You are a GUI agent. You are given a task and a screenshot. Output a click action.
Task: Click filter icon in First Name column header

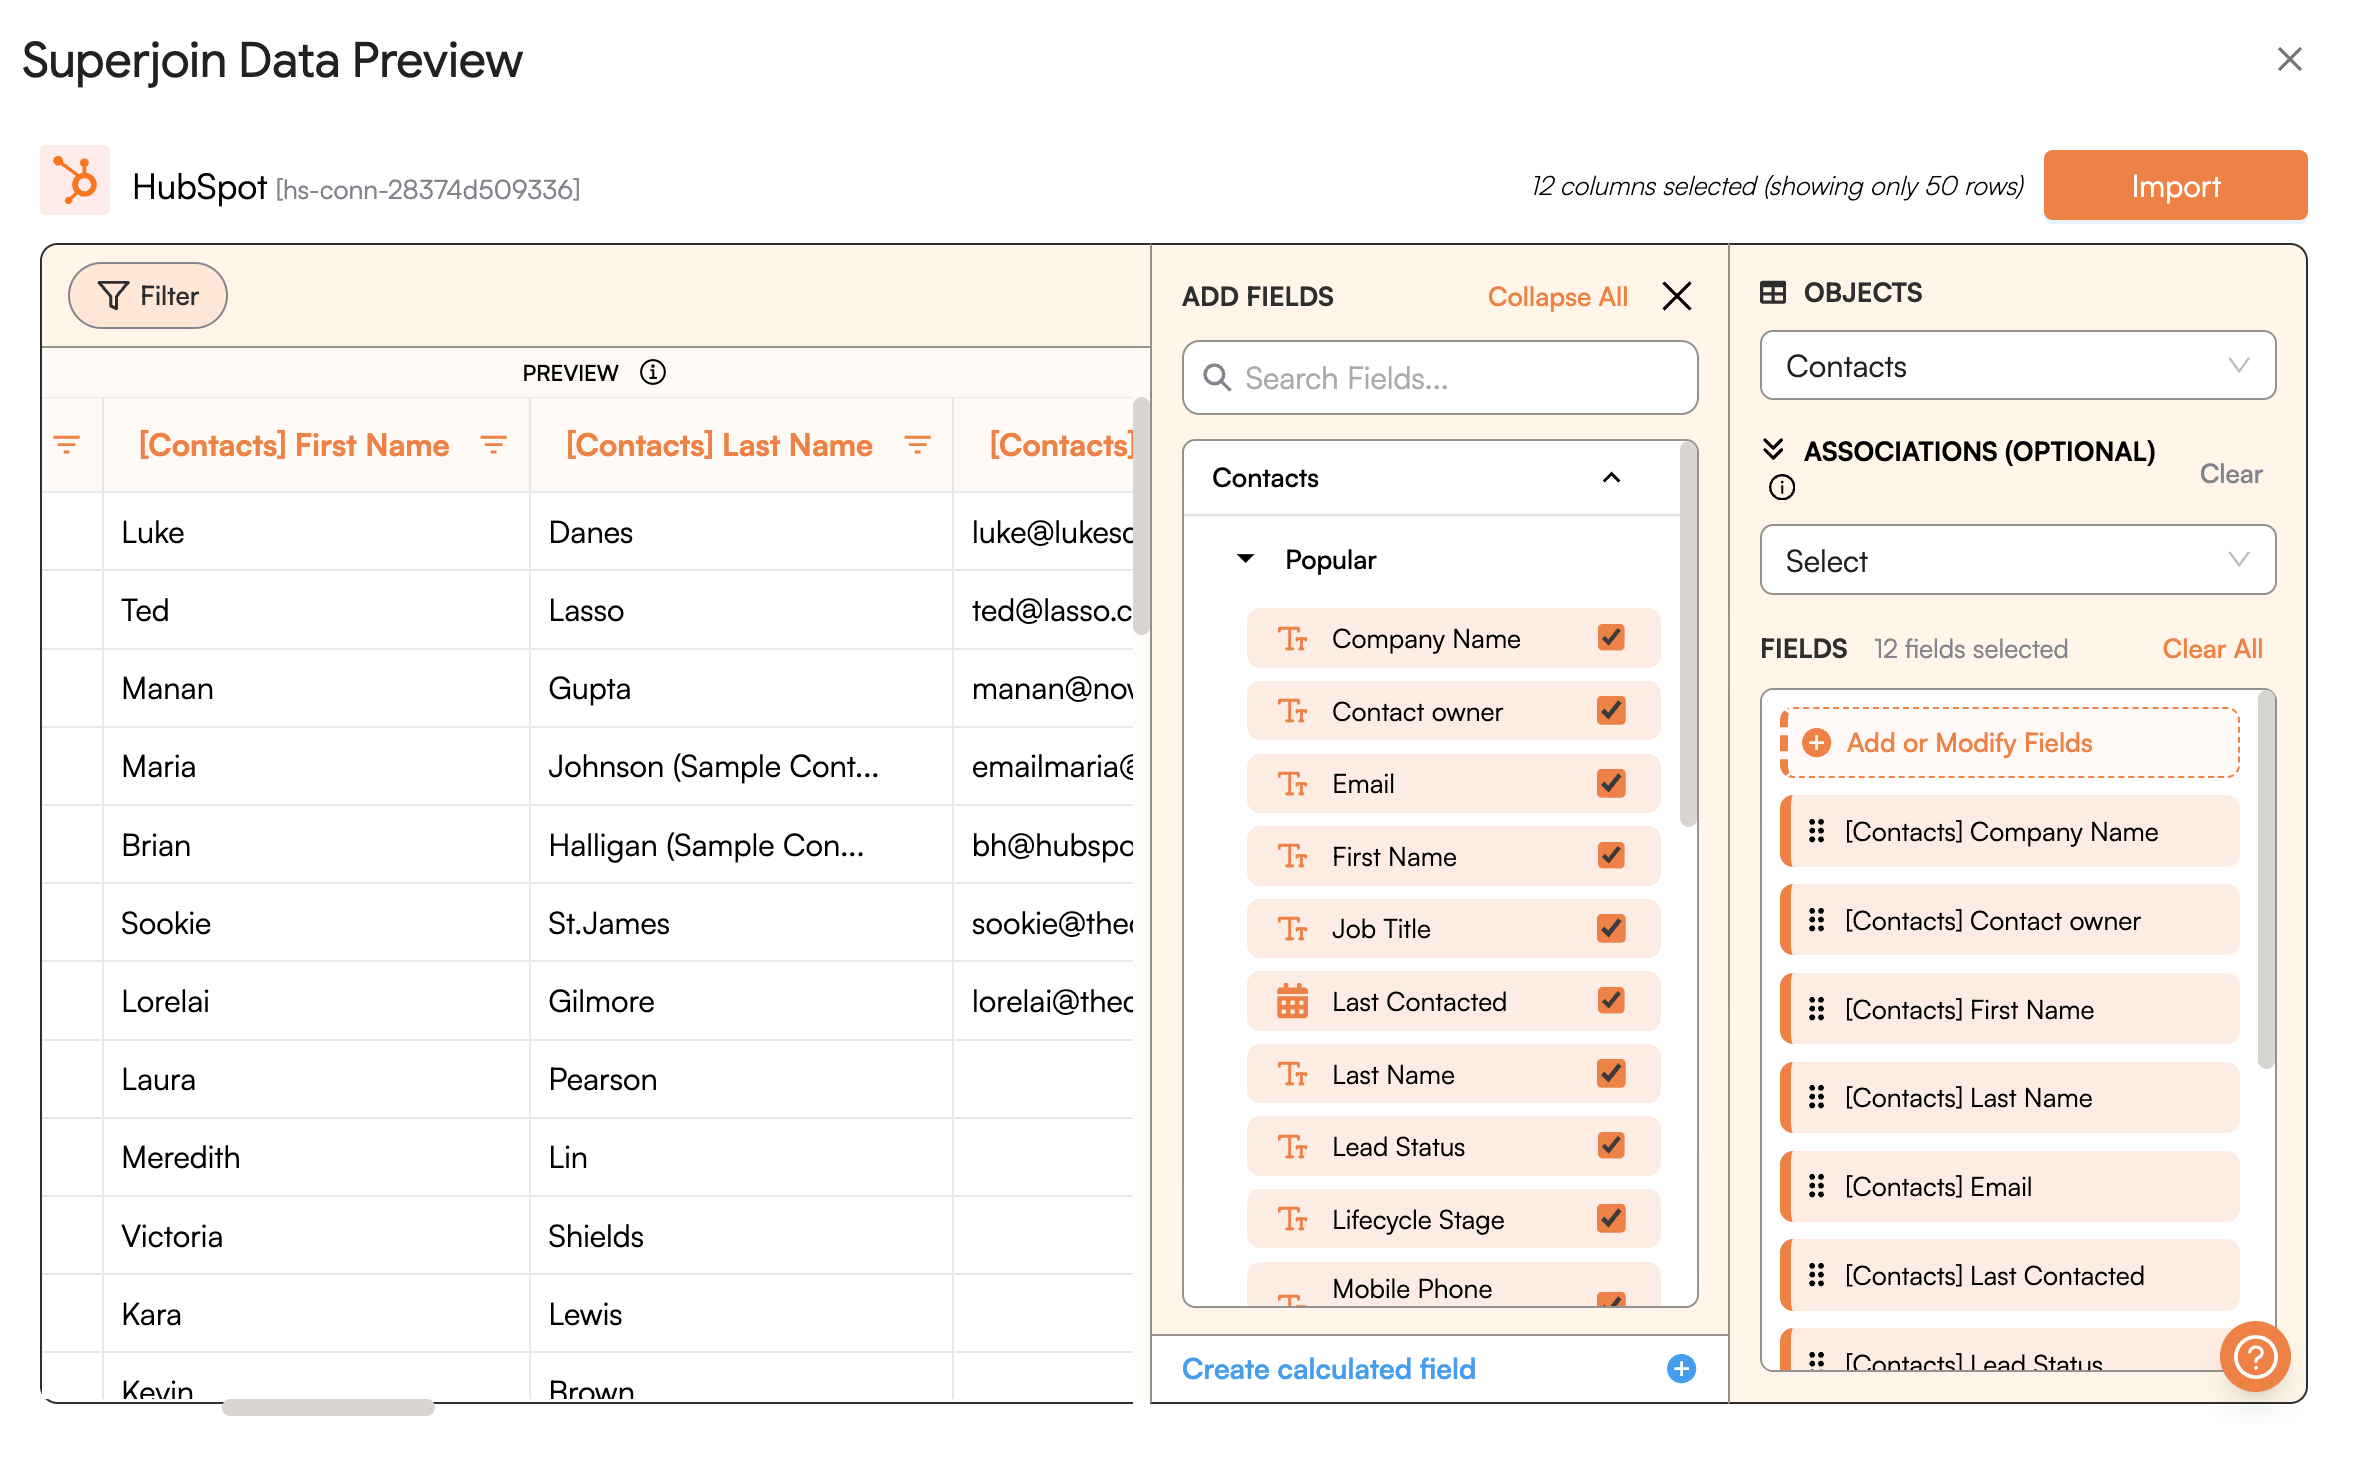pyautogui.click(x=493, y=445)
